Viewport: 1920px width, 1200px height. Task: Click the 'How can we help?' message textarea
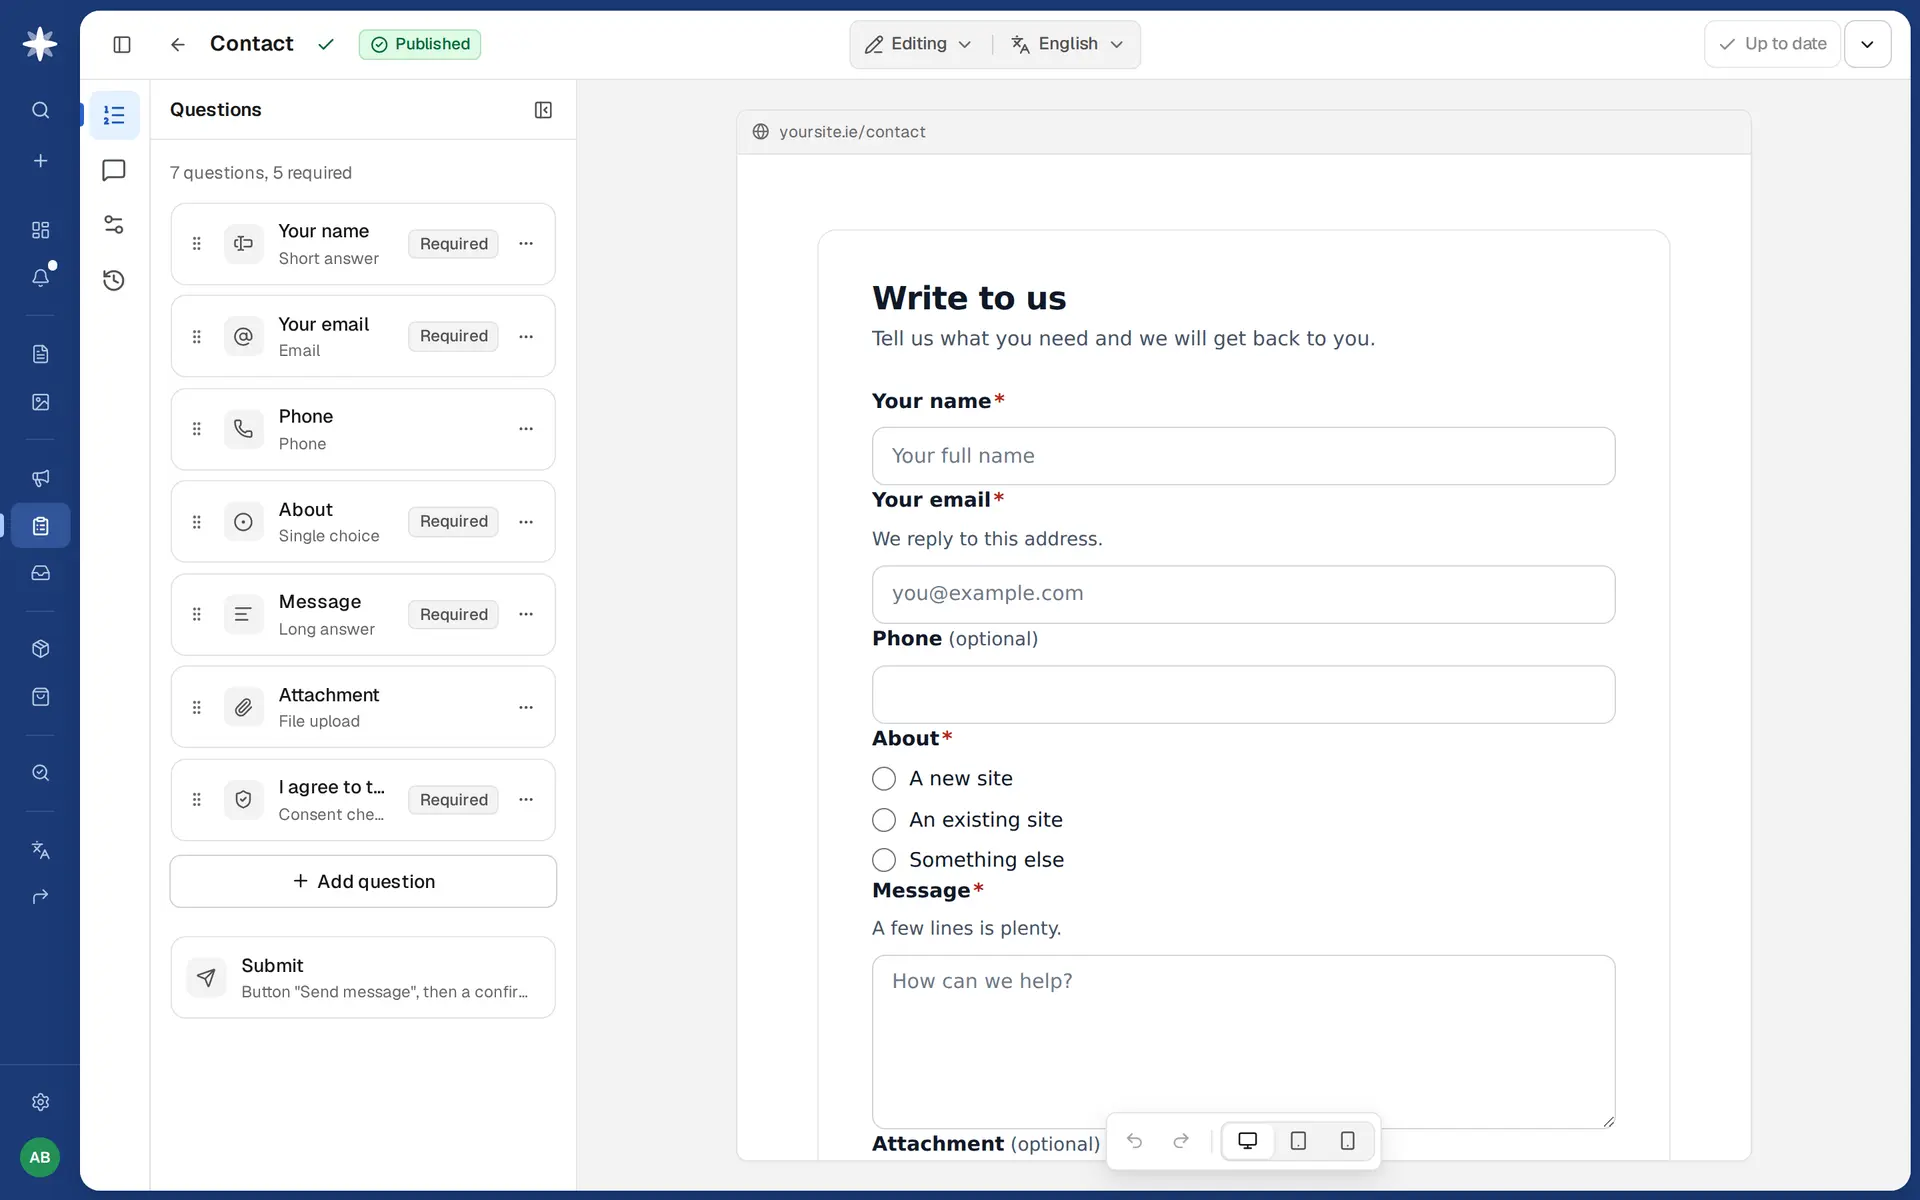point(1243,1041)
